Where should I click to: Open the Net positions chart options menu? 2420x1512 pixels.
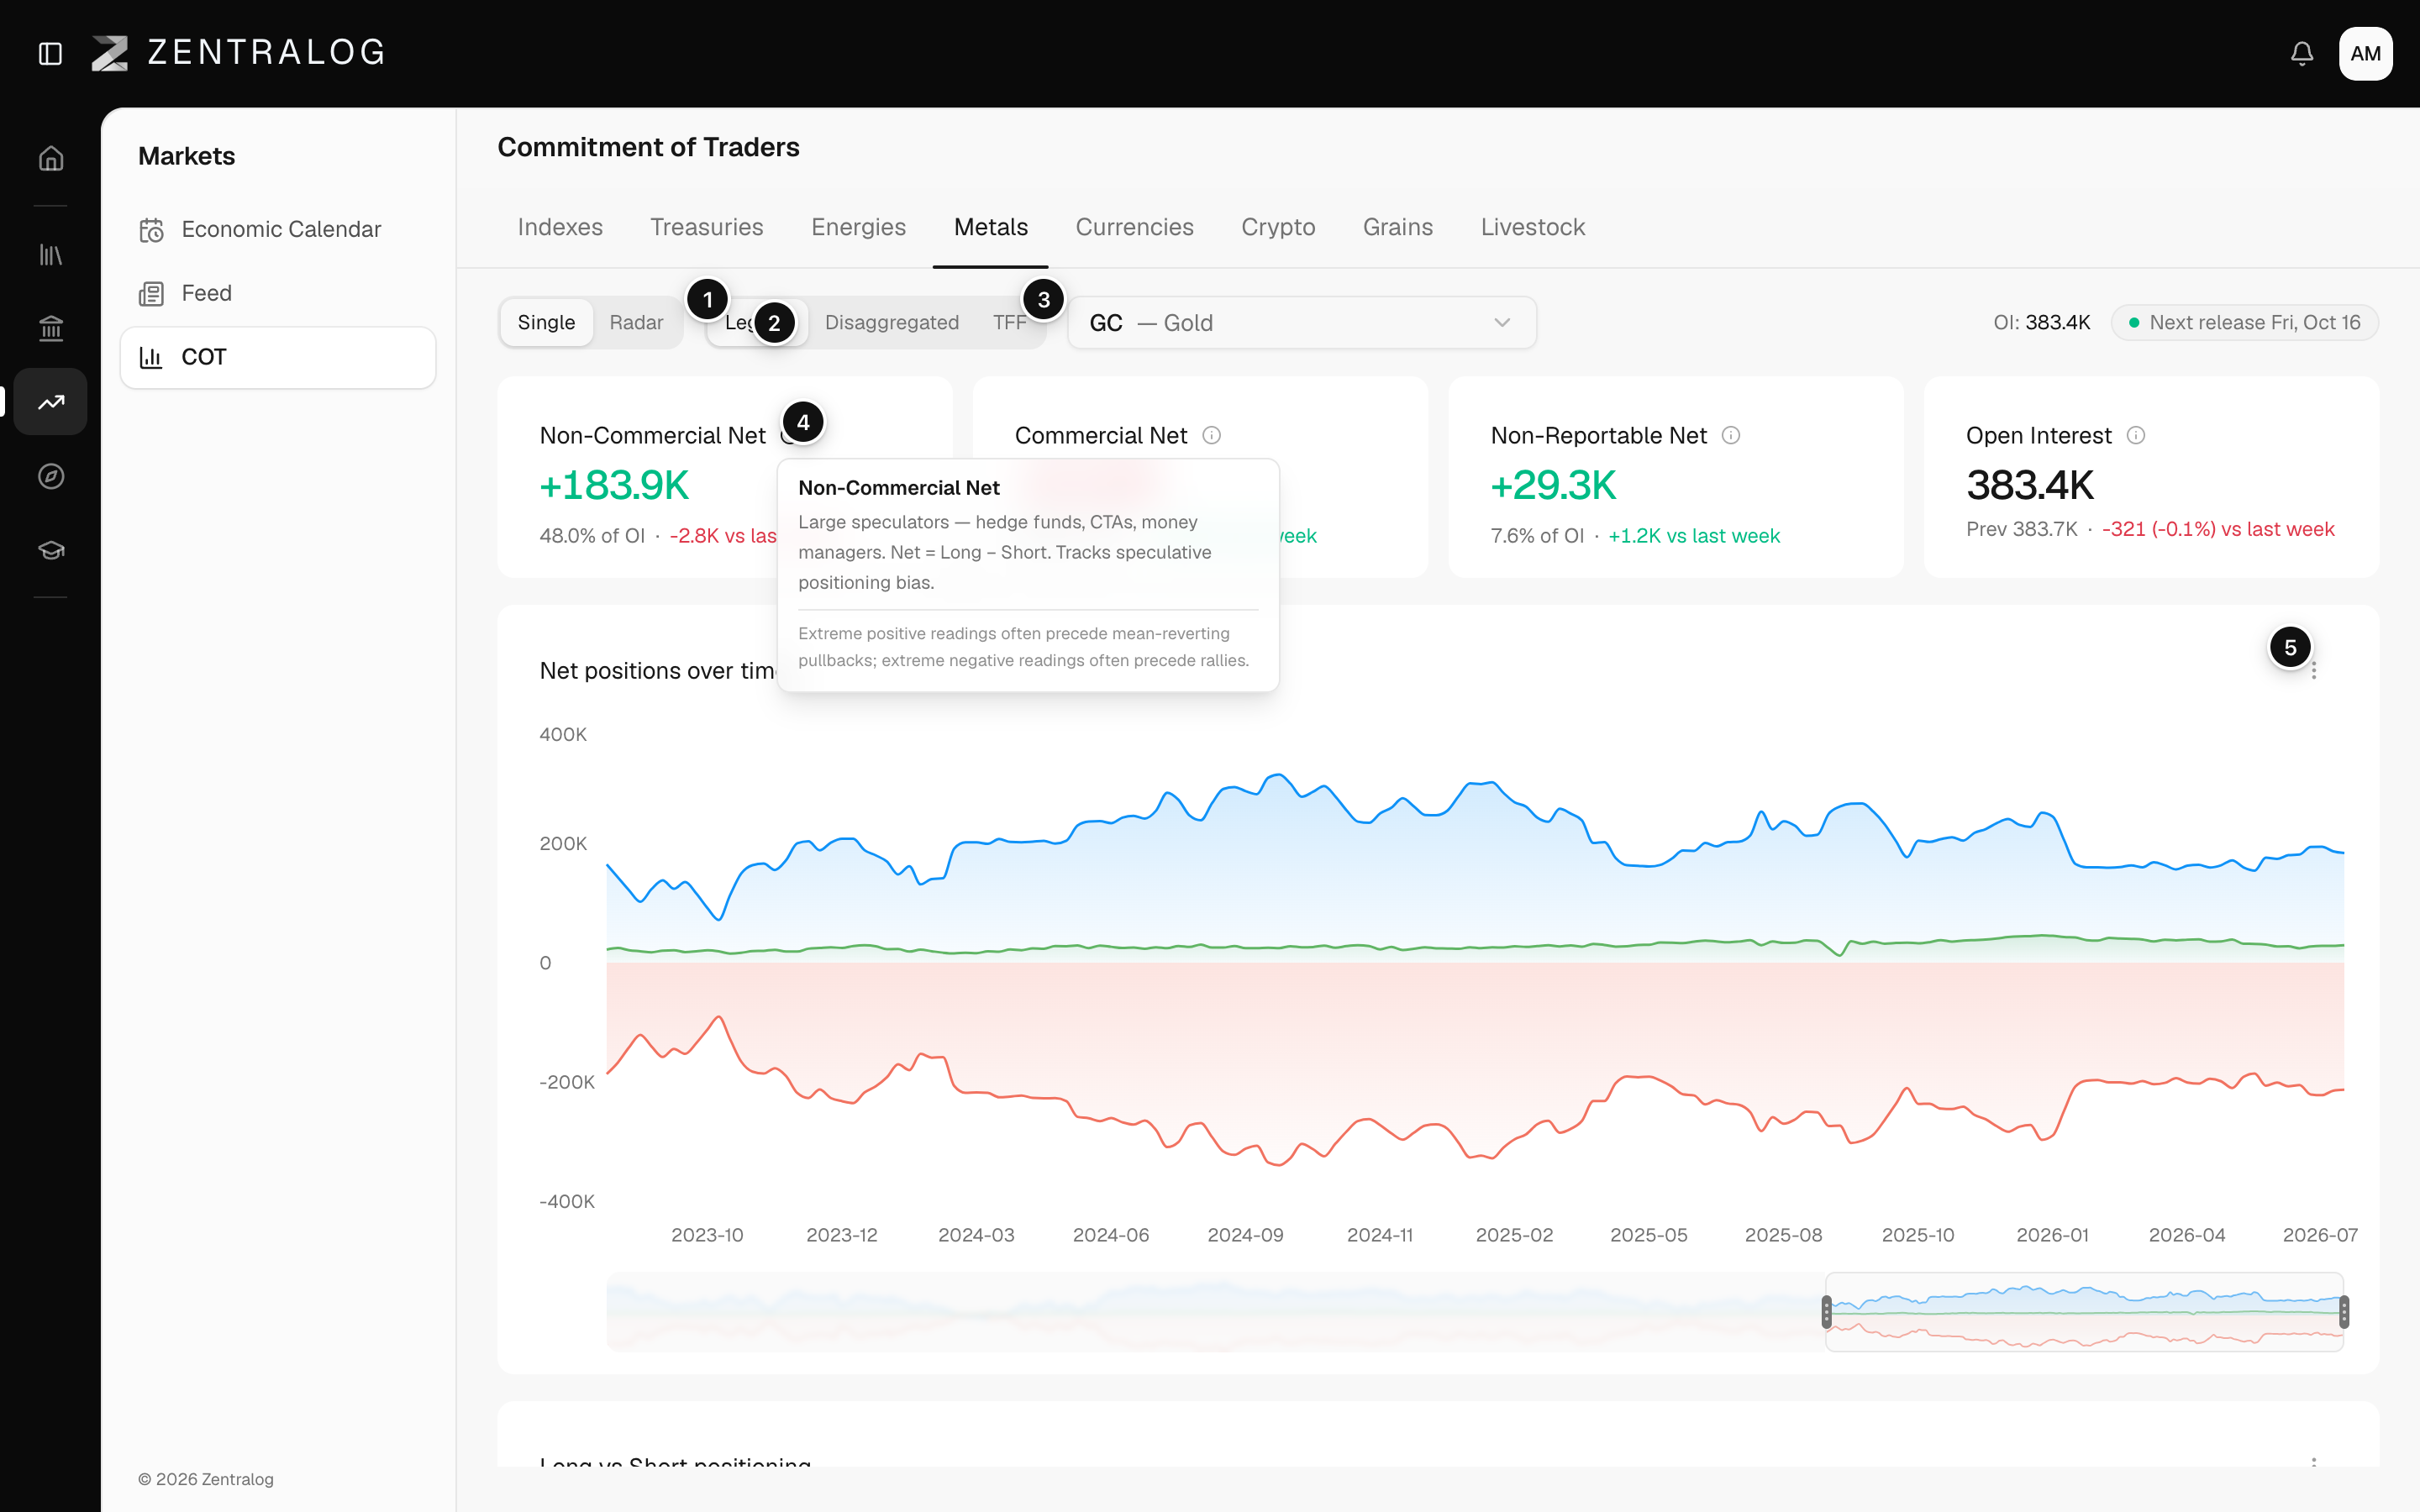[x=2314, y=670]
